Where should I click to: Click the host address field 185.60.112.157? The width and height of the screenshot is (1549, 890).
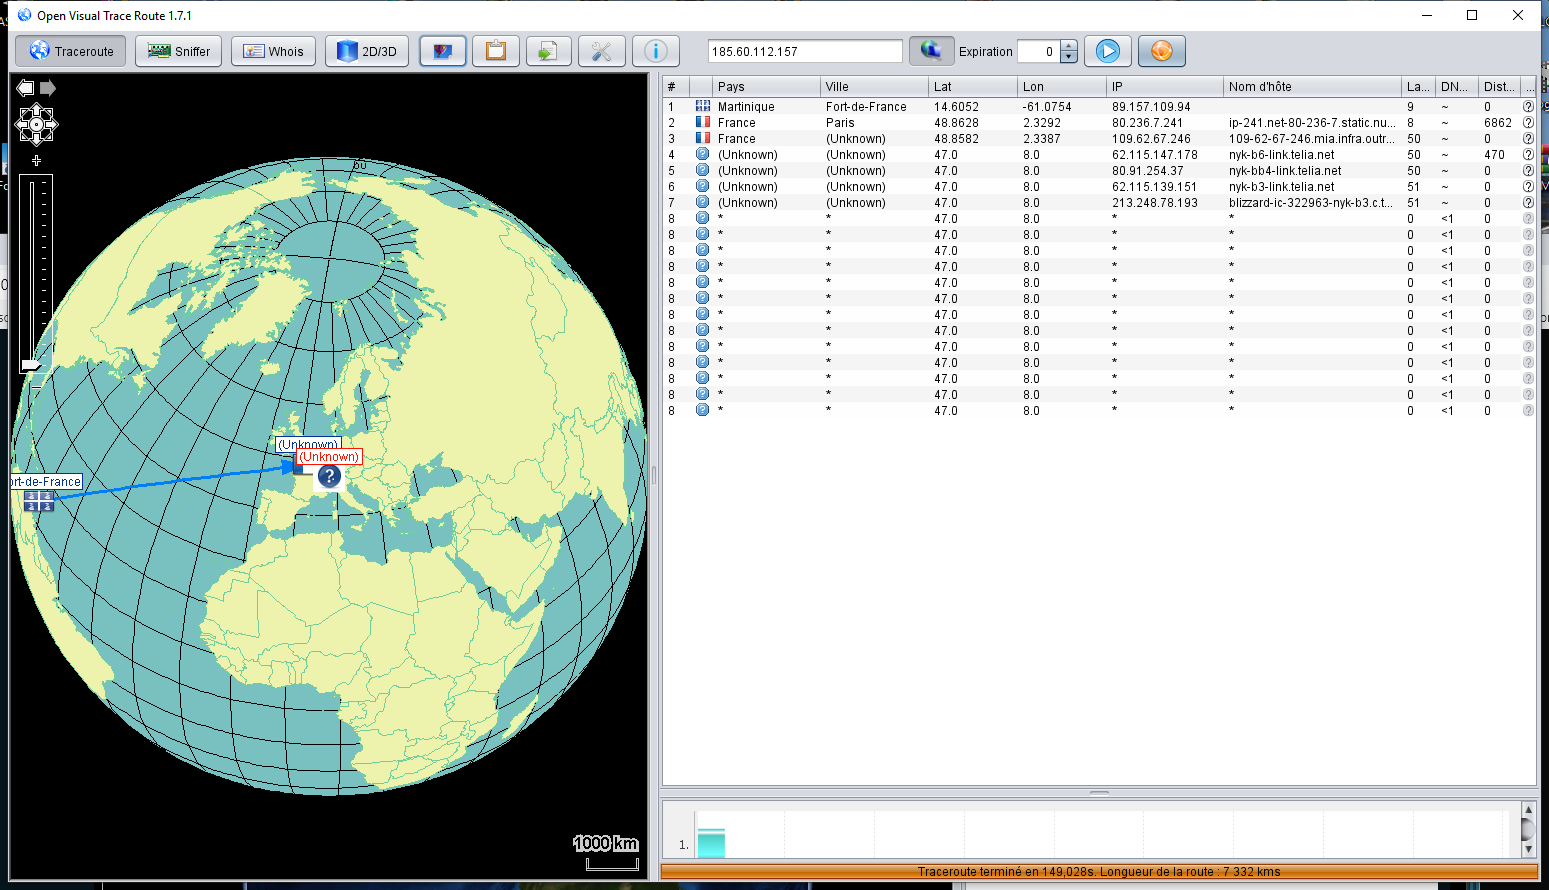(805, 51)
